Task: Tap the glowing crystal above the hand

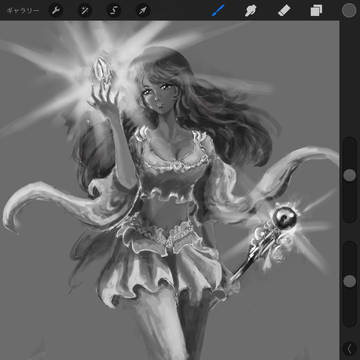Action: 101,71
